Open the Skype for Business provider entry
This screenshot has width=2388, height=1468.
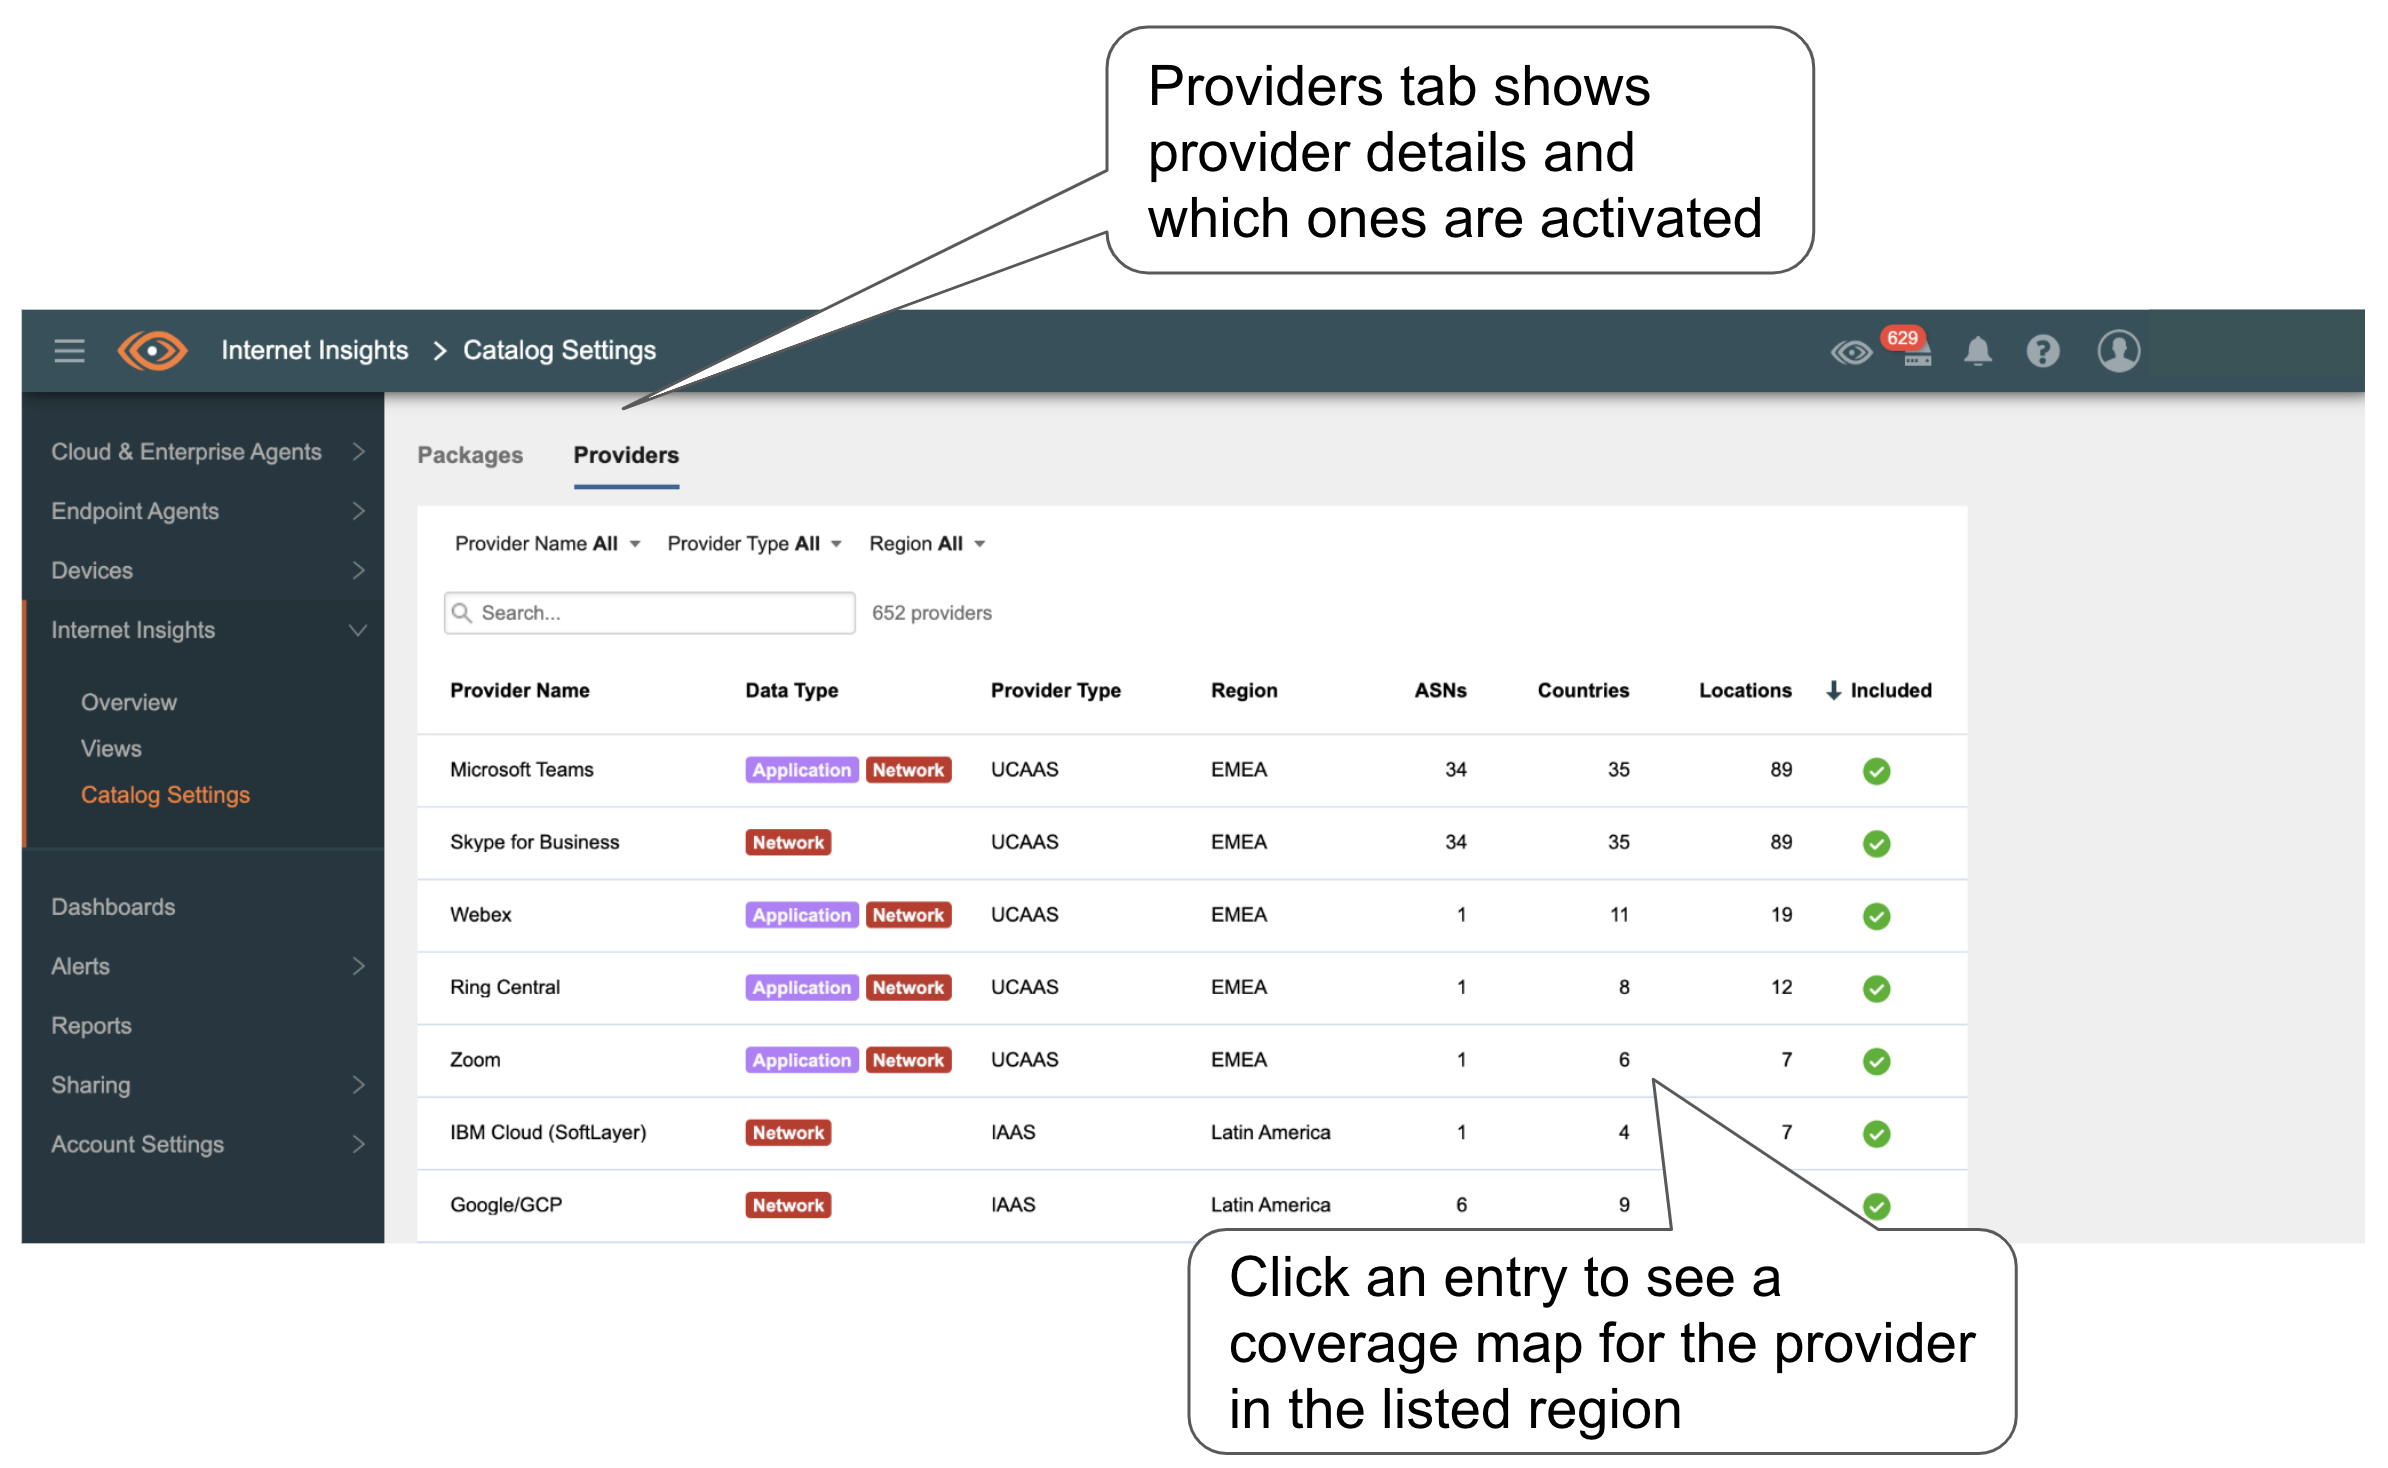1191,843
